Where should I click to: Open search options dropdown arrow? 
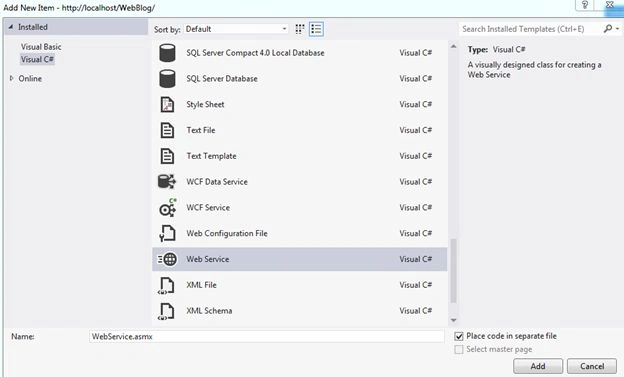coord(617,29)
